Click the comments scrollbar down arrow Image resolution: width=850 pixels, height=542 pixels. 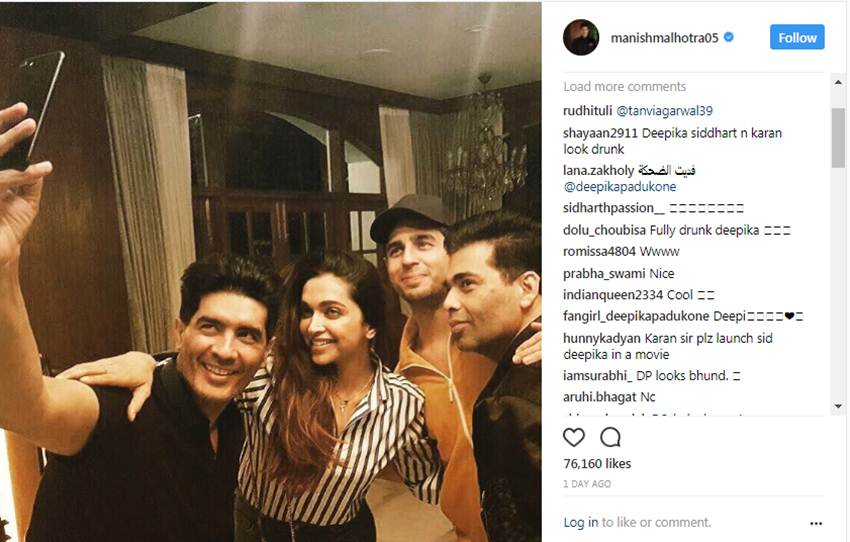point(838,406)
